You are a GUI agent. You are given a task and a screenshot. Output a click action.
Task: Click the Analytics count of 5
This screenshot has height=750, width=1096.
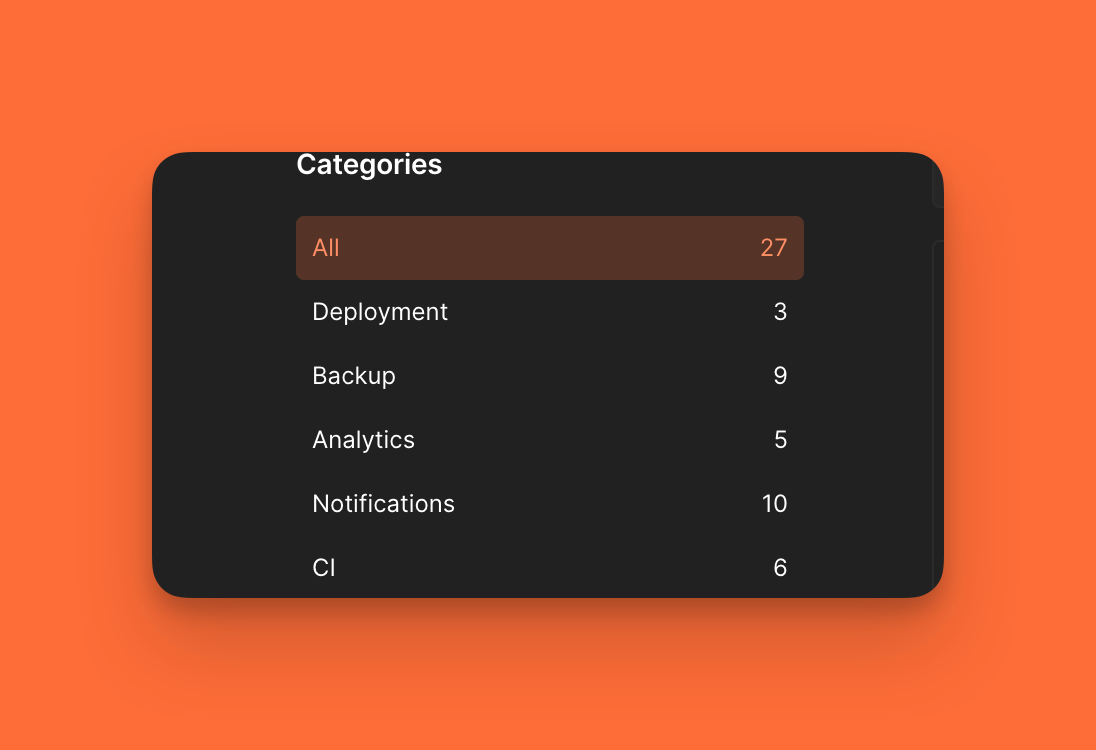pos(780,440)
